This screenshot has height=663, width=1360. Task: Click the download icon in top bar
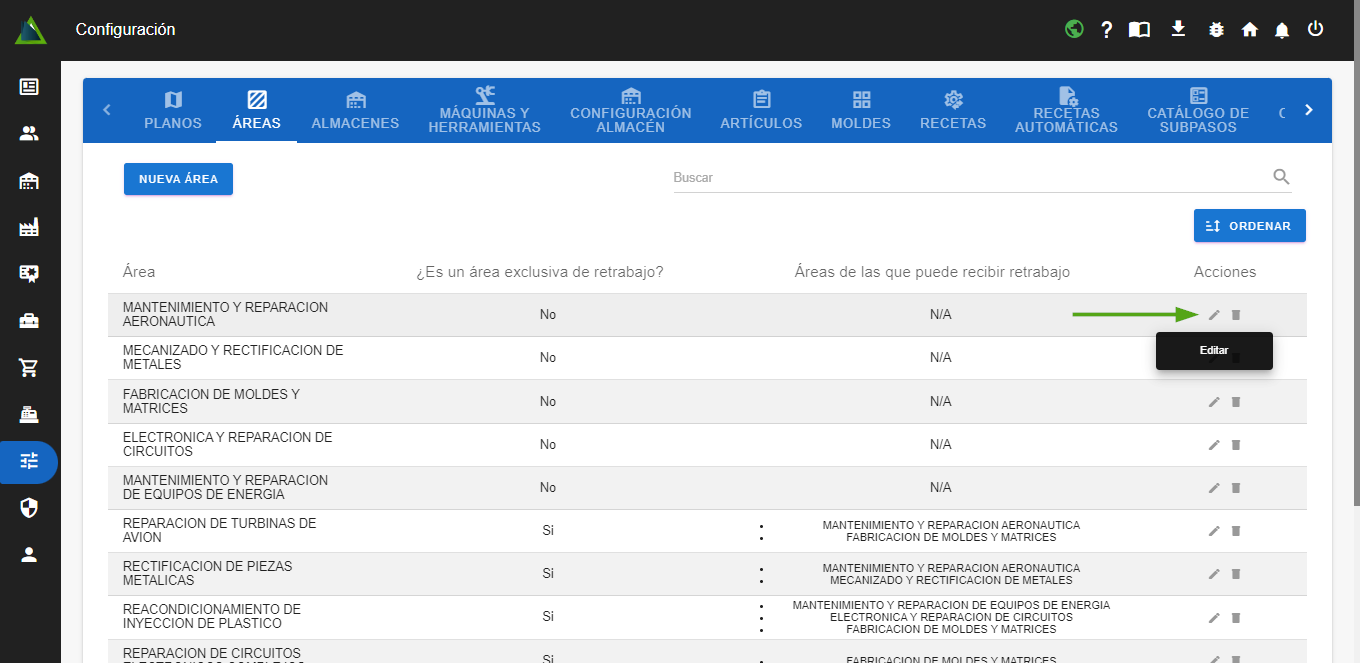[x=1178, y=29]
